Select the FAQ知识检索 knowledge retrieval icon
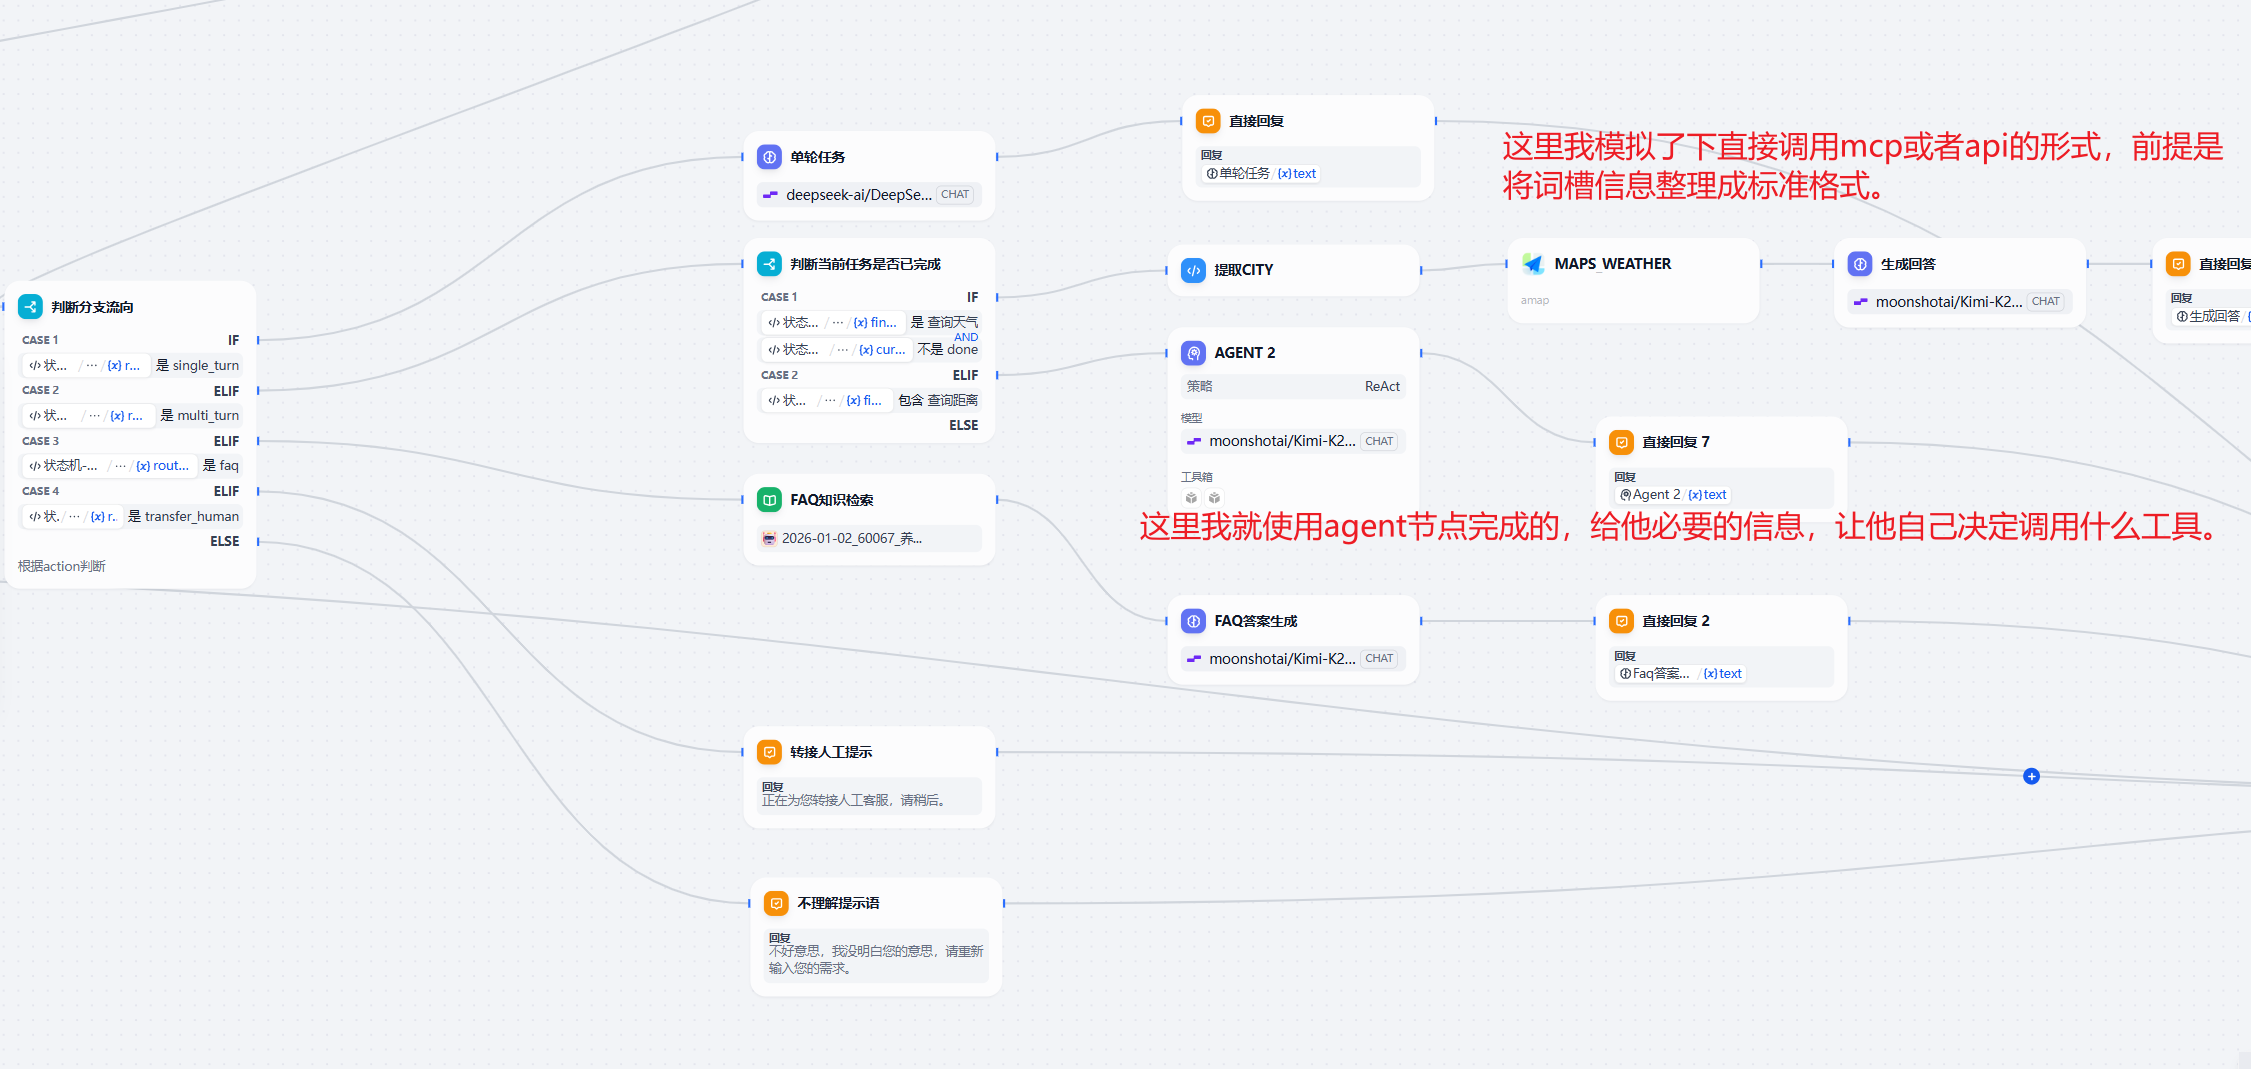The width and height of the screenshot is (2251, 1069). pos(769,500)
